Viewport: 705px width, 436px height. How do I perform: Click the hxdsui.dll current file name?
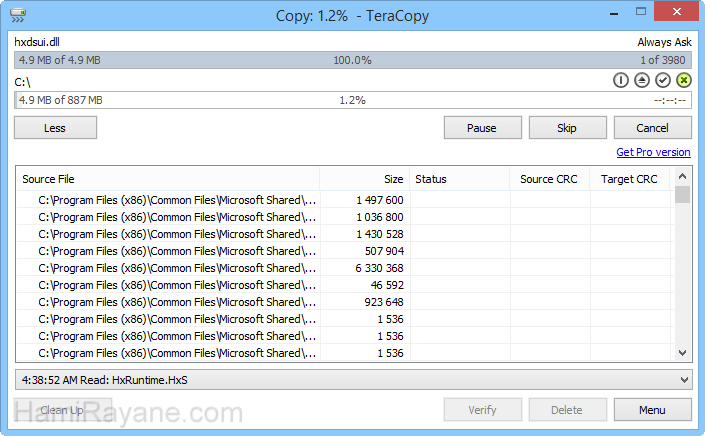pyautogui.click(x=37, y=42)
